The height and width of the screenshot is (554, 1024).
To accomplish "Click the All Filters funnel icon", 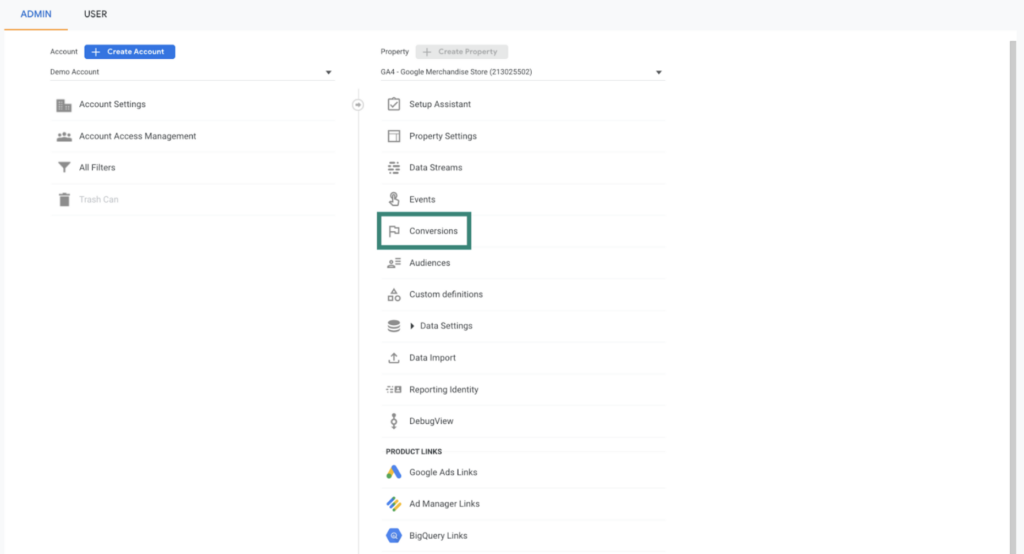I will (64, 168).
